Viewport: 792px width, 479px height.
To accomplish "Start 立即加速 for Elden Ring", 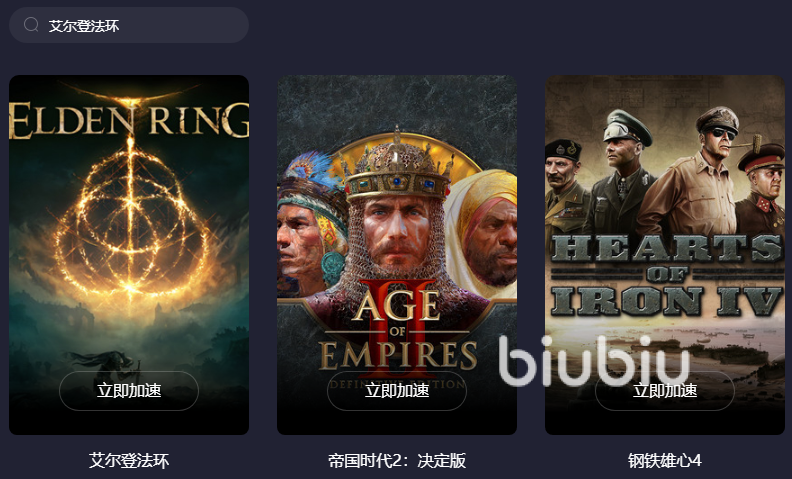I will point(129,391).
